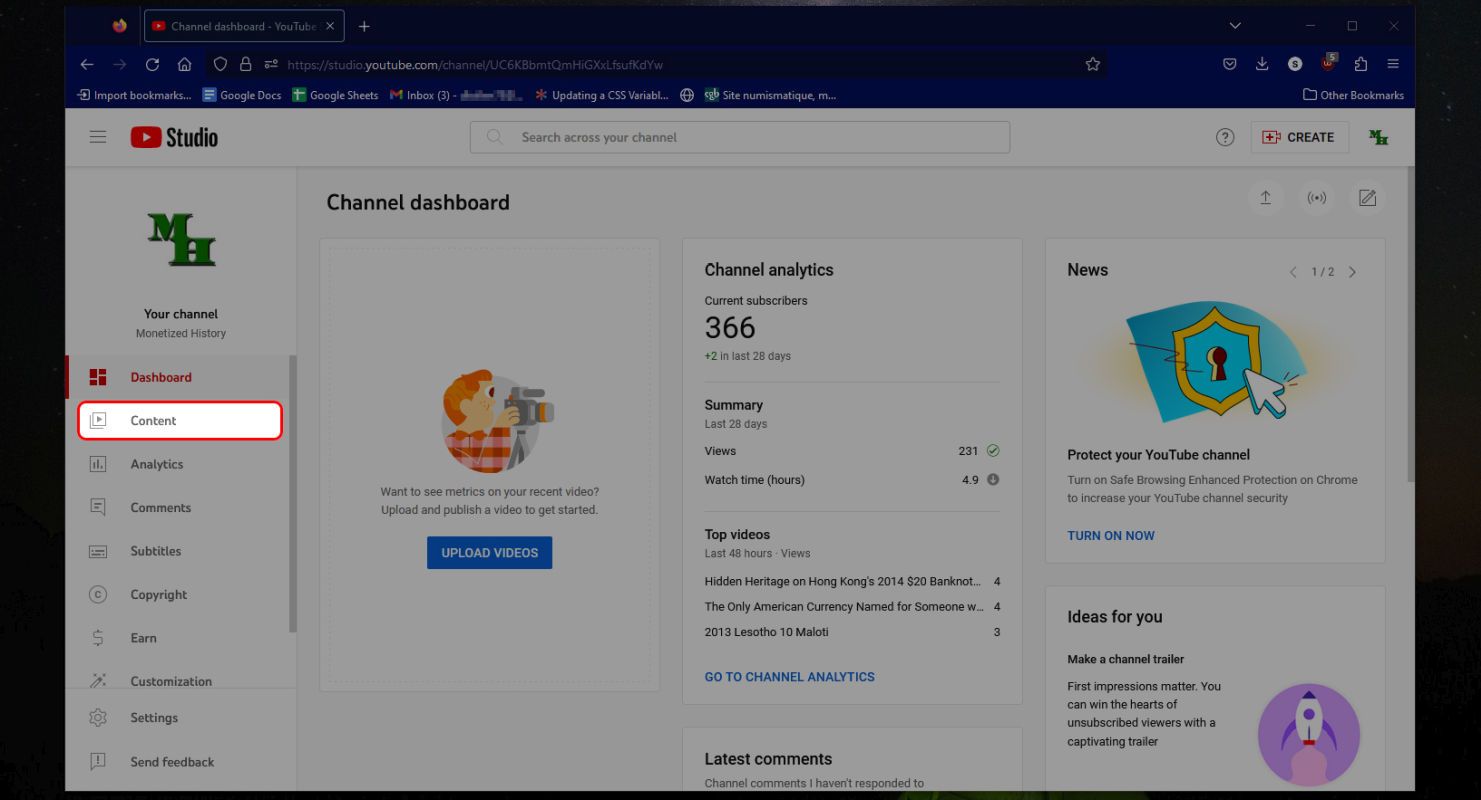The image size is (1481, 800).
Task: Click the upload videos arrow icon
Action: click(x=1265, y=198)
